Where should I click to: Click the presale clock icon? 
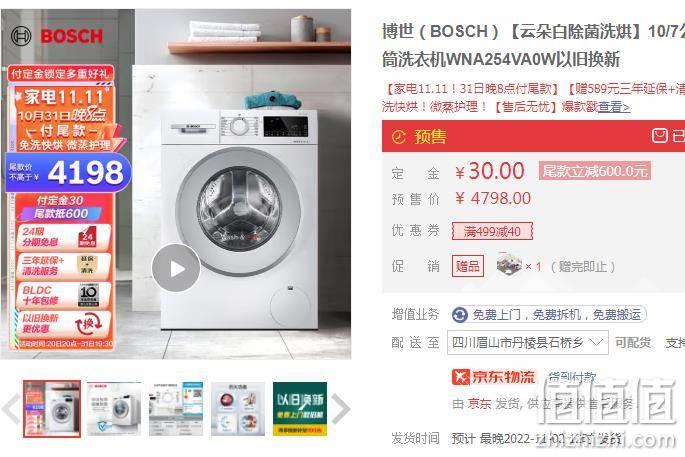[x=398, y=137]
